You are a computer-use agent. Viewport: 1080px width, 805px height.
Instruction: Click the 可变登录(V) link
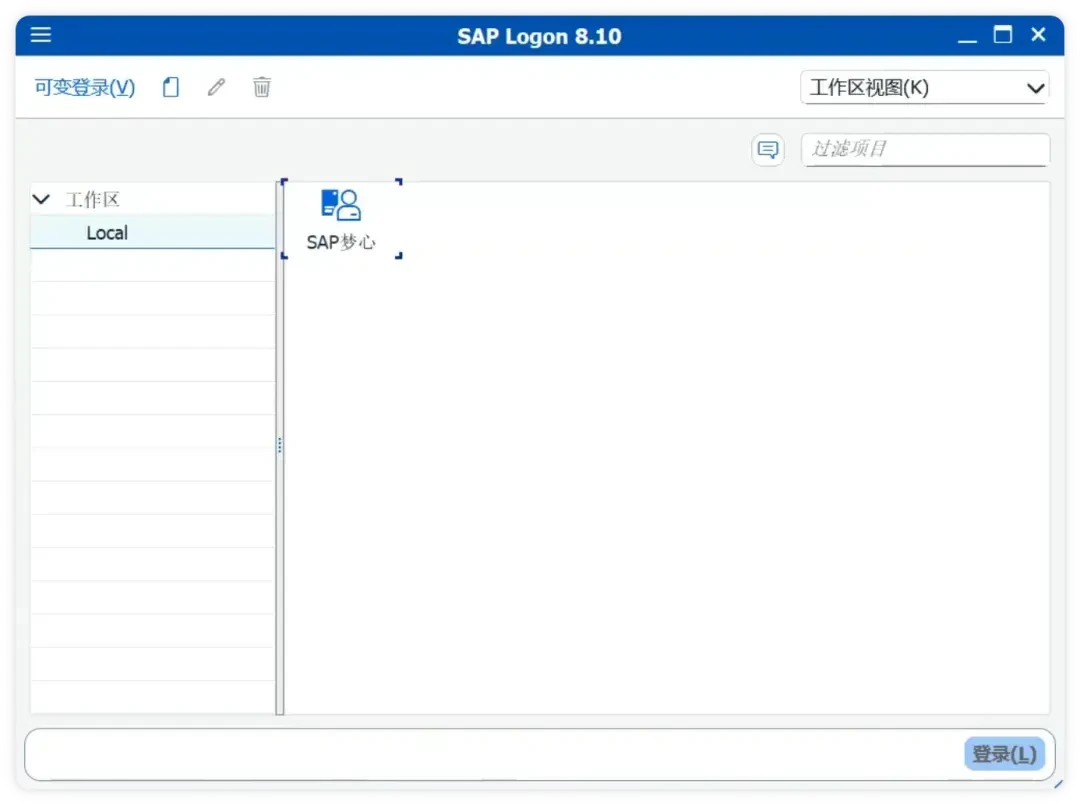point(85,87)
